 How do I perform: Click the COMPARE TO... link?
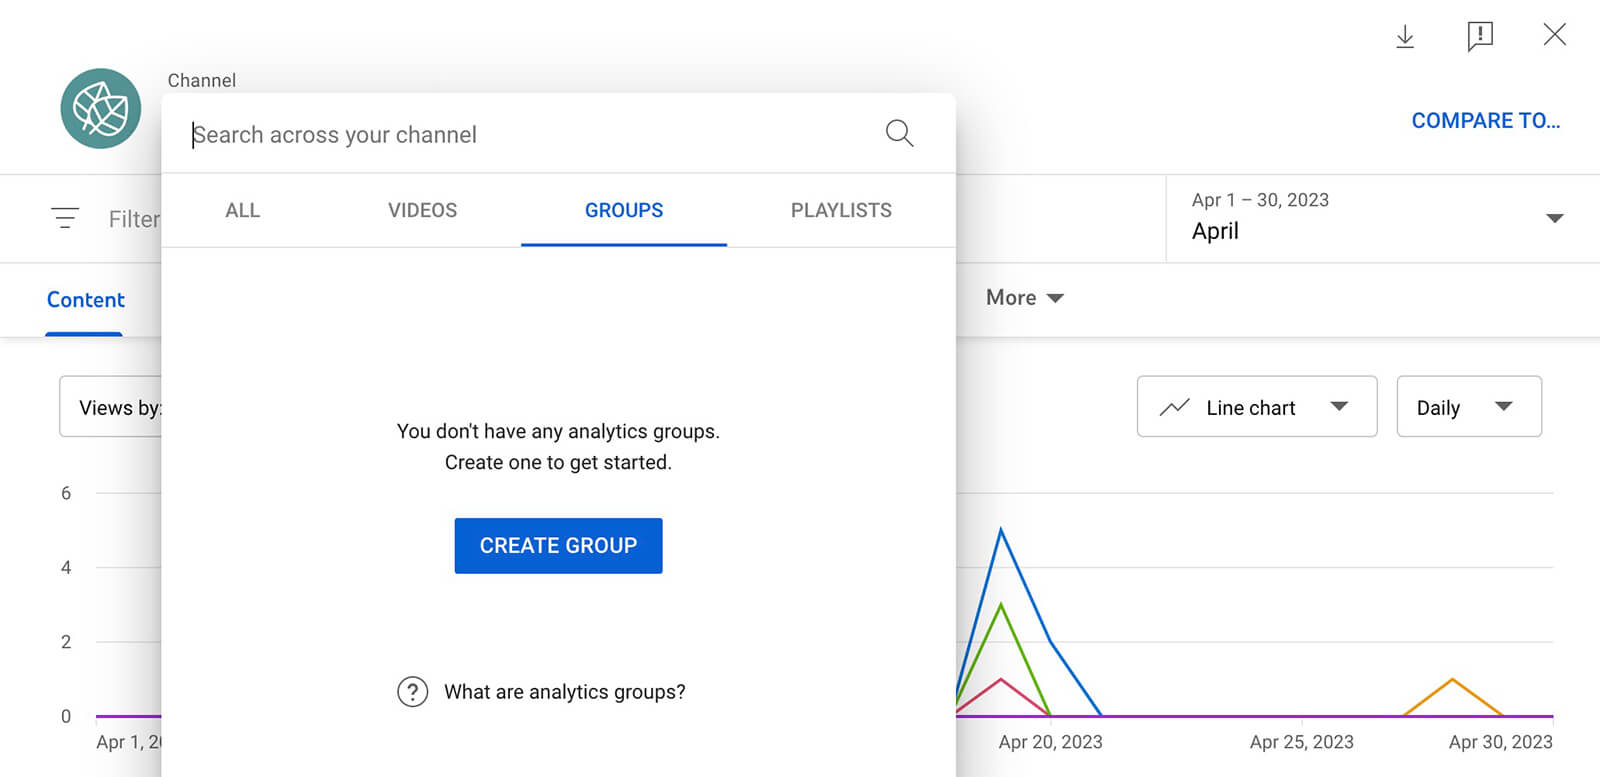[1485, 121]
